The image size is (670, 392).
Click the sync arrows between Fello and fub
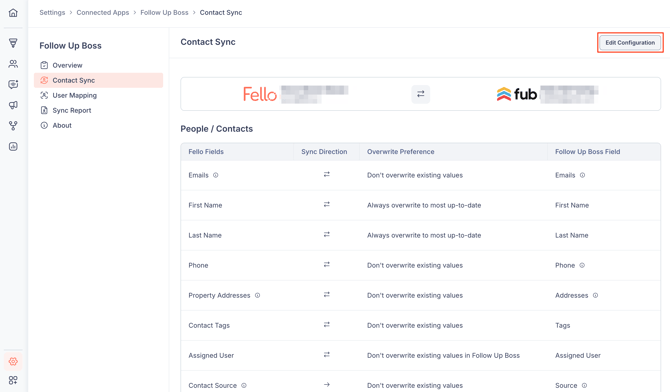pyautogui.click(x=420, y=94)
